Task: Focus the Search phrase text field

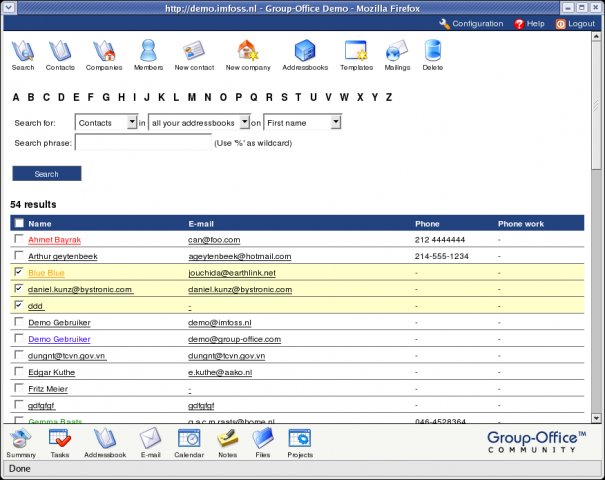Action: pos(143,143)
